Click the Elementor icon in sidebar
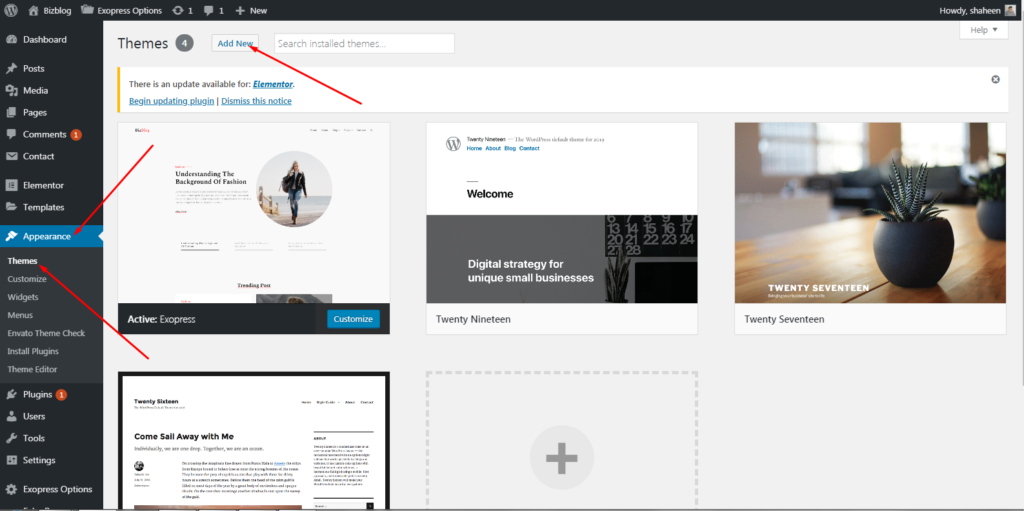This screenshot has height=511, width=1024. point(11,185)
